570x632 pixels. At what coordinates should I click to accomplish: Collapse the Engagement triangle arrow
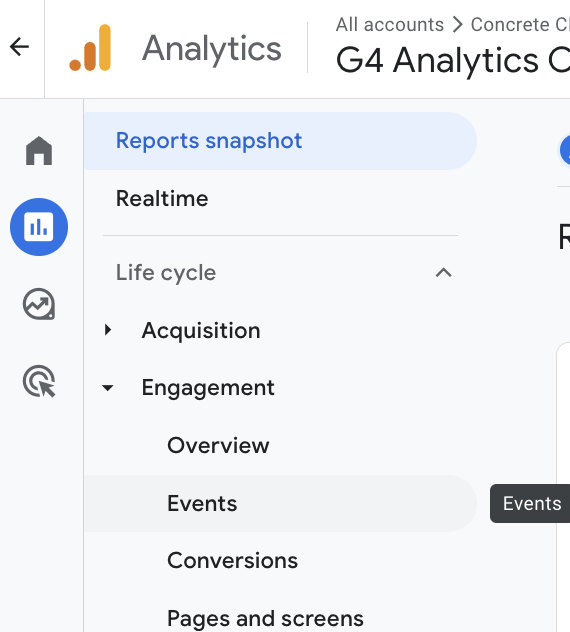(108, 388)
